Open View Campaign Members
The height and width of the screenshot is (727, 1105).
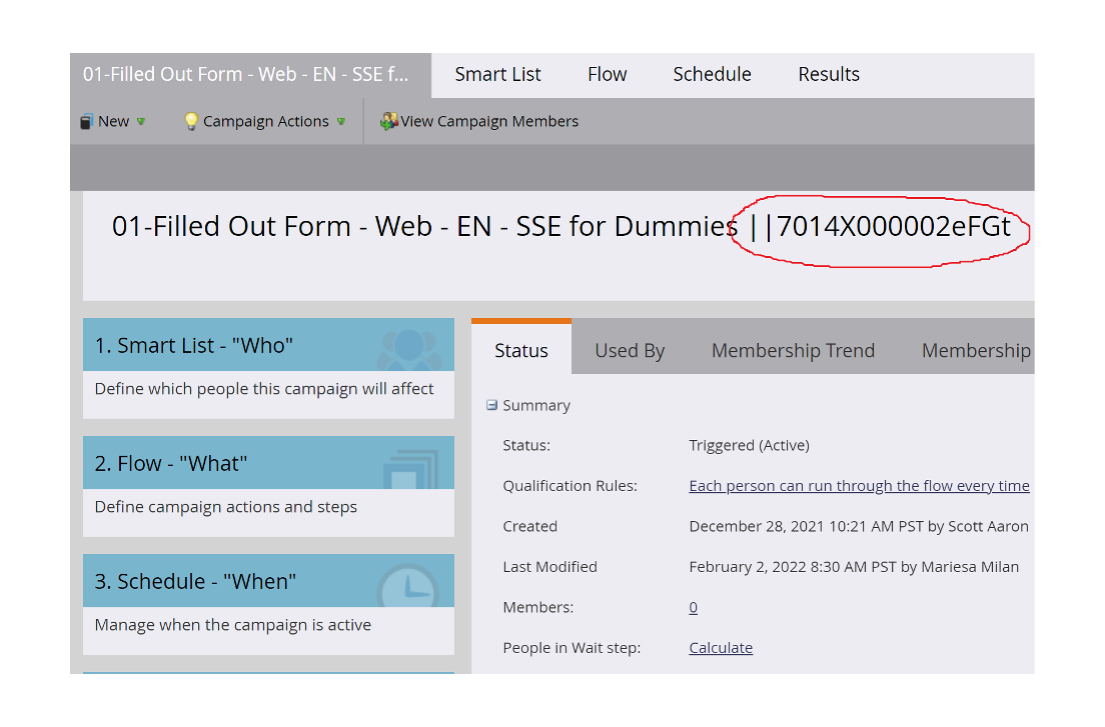[x=479, y=121]
